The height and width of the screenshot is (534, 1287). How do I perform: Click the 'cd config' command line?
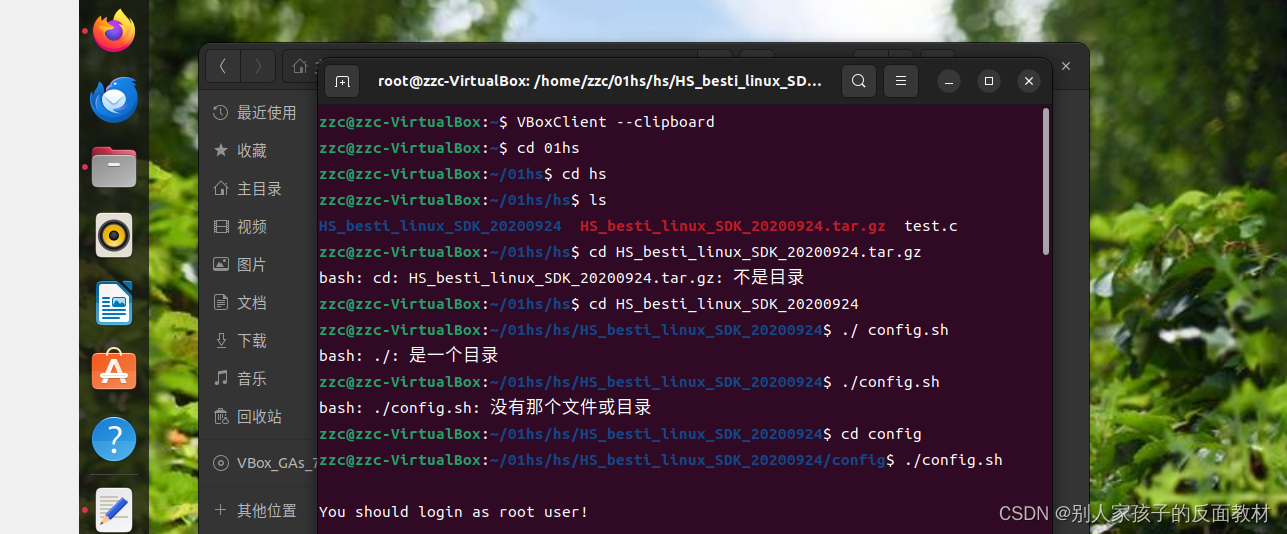620,434
